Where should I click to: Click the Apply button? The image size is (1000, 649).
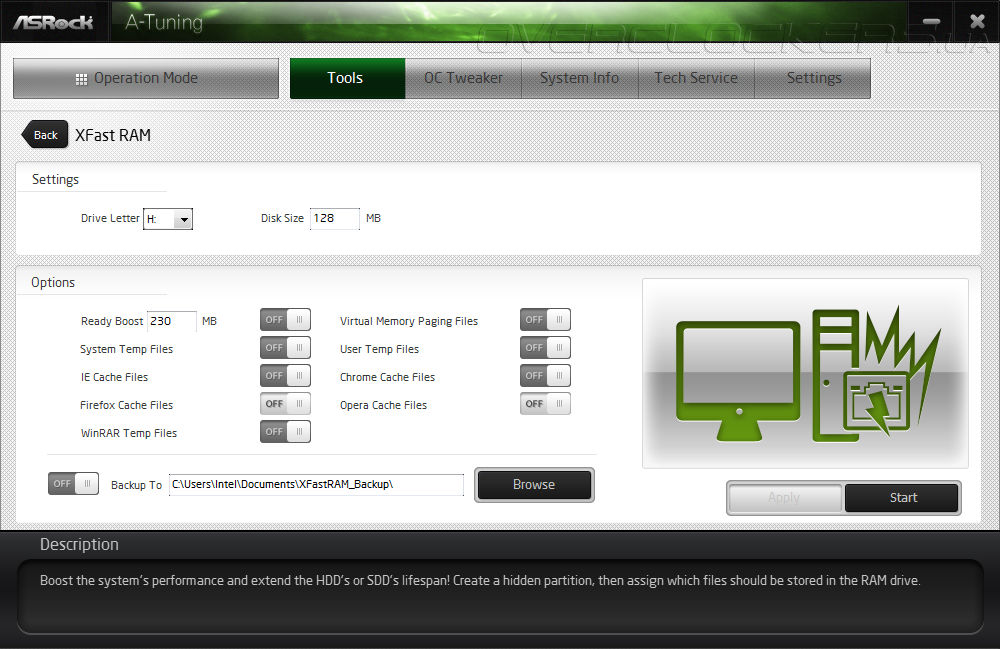point(784,498)
